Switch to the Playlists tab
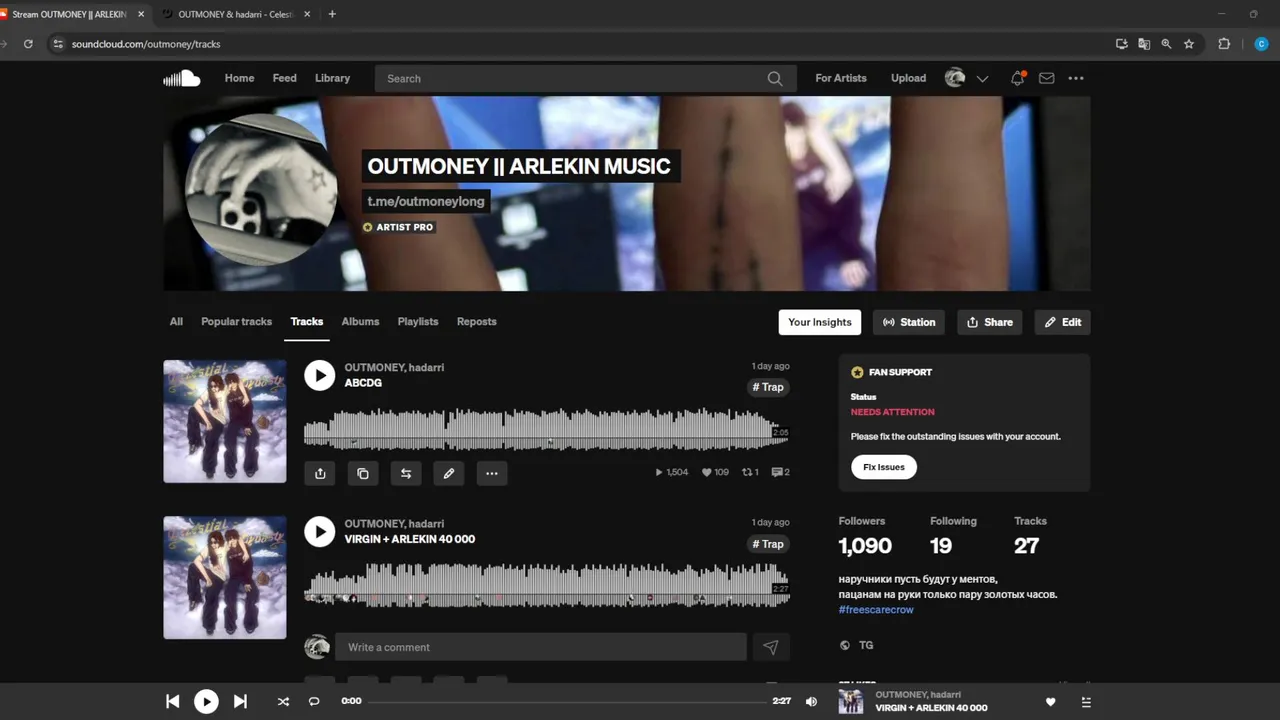Image resolution: width=1280 pixels, height=720 pixels. coord(418,322)
